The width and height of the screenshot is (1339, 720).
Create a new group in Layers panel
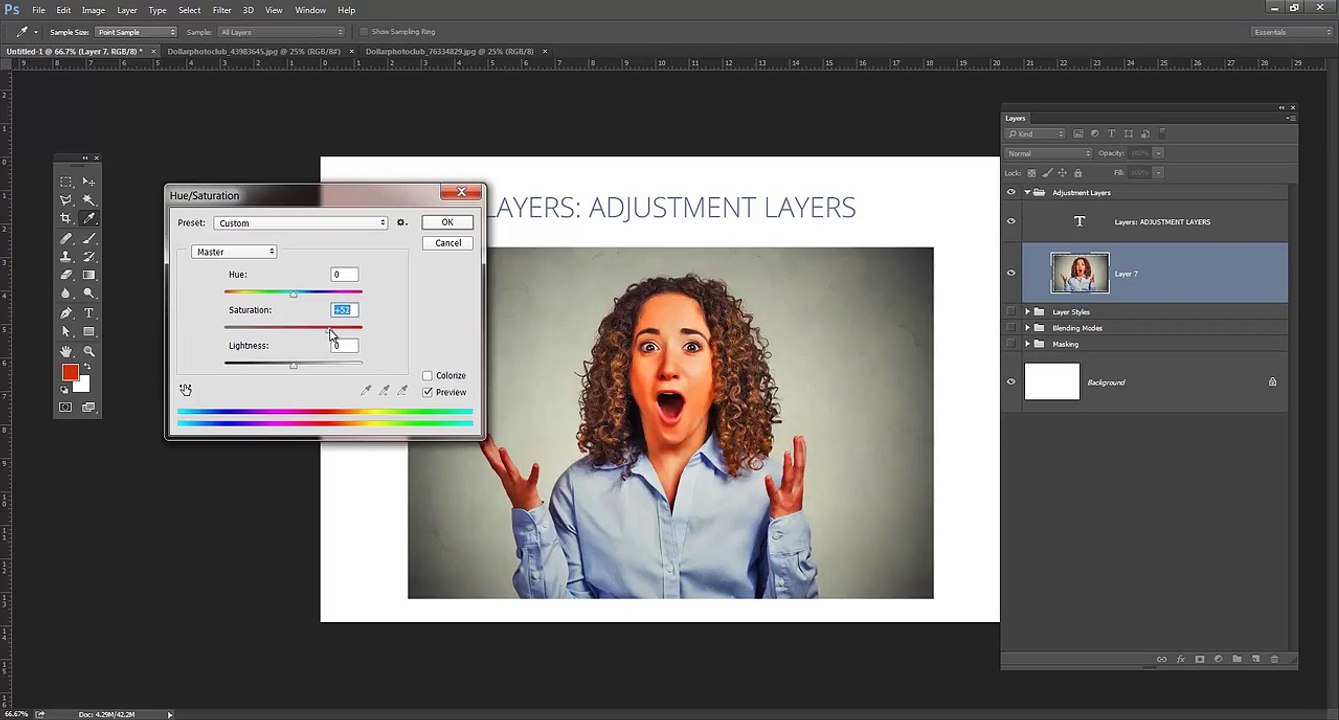click(1237, 659)
